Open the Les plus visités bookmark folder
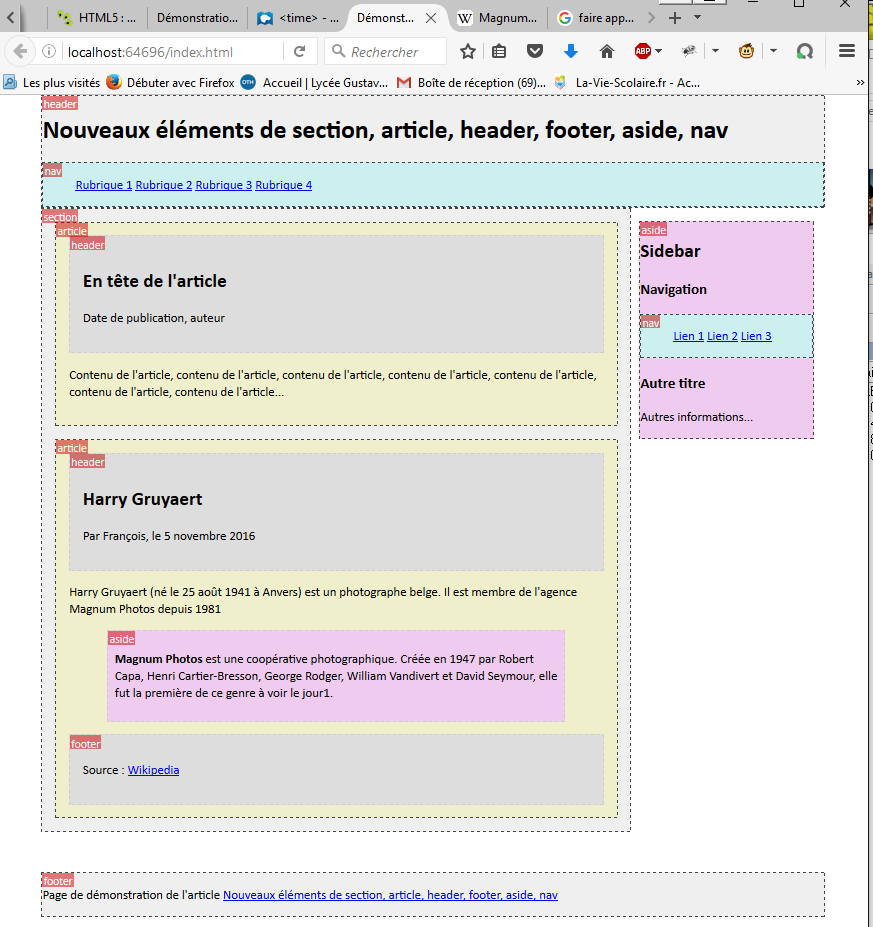Screen dimensions: 873x927 pyautogui.click(x=51, y=83)
